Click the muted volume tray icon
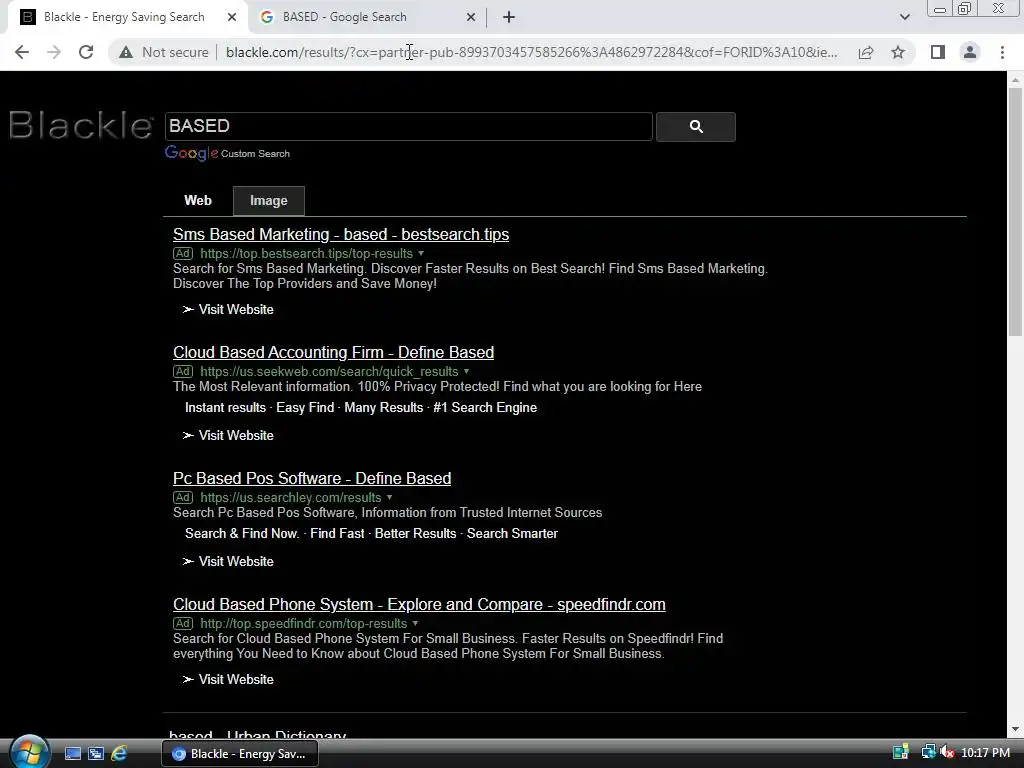The height and width of the screenshot is (768, 1024). pyautogui.click(x=947, y=752)
